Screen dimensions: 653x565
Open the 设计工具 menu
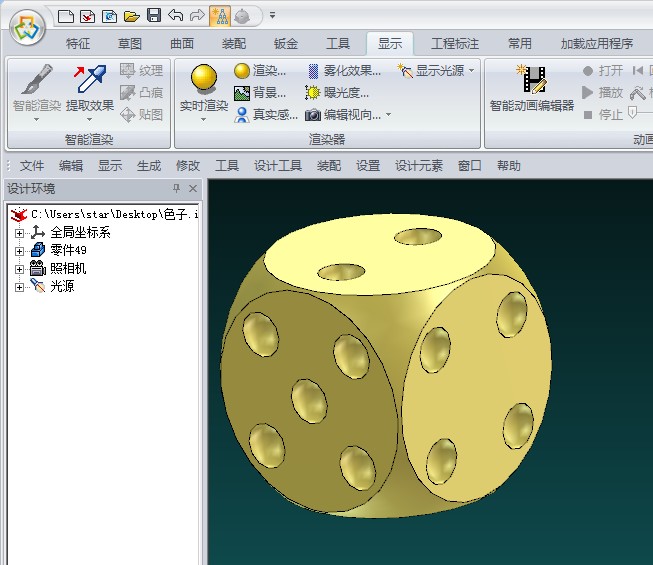pos(278,166)
